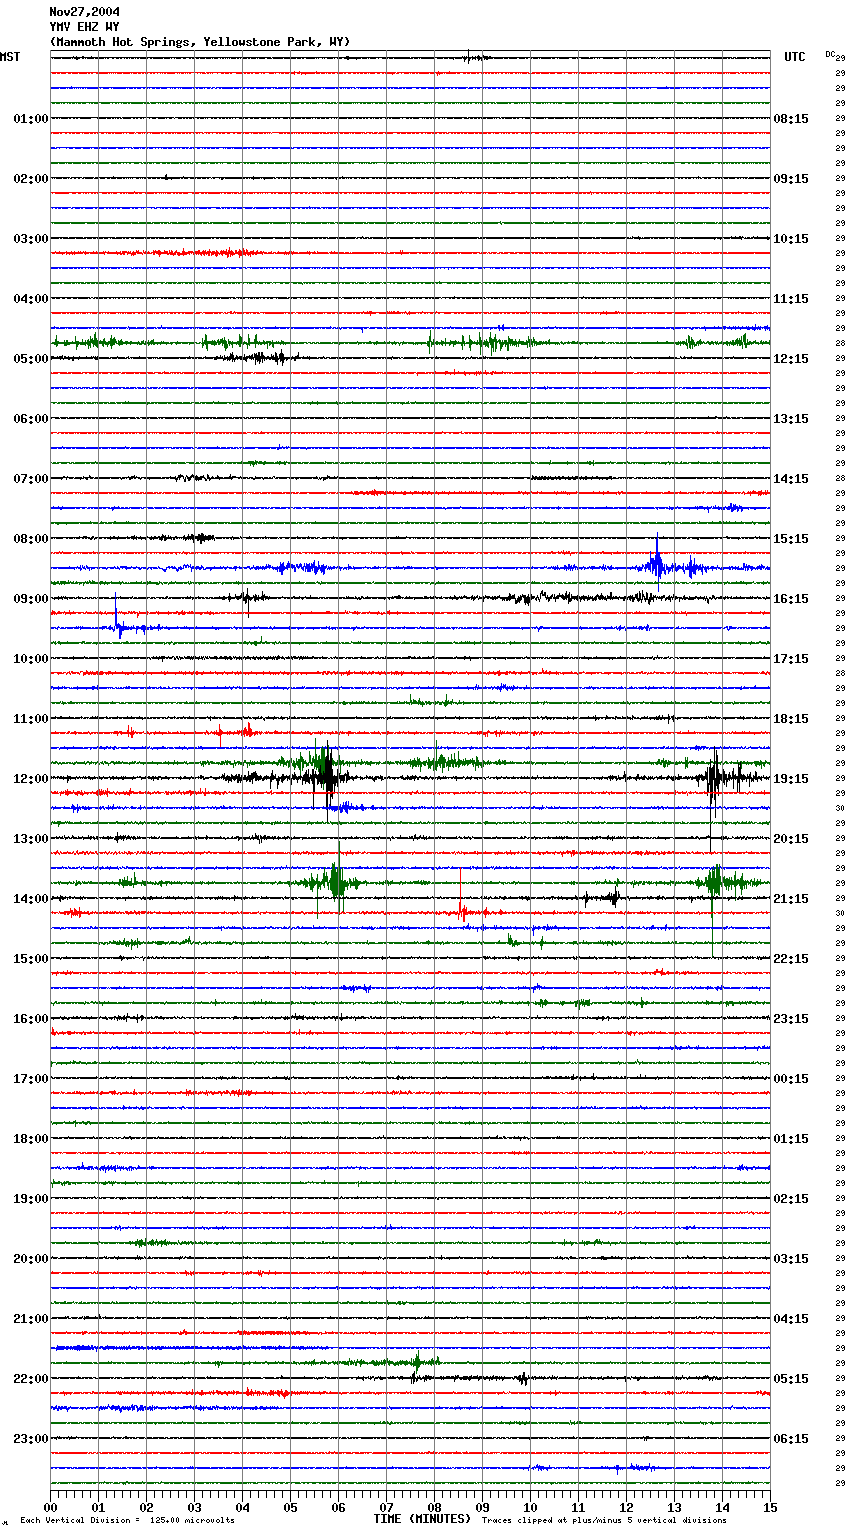Click the minute 00 axis tick label
The image size is (850, 1534).
(x=51, y=1507)
